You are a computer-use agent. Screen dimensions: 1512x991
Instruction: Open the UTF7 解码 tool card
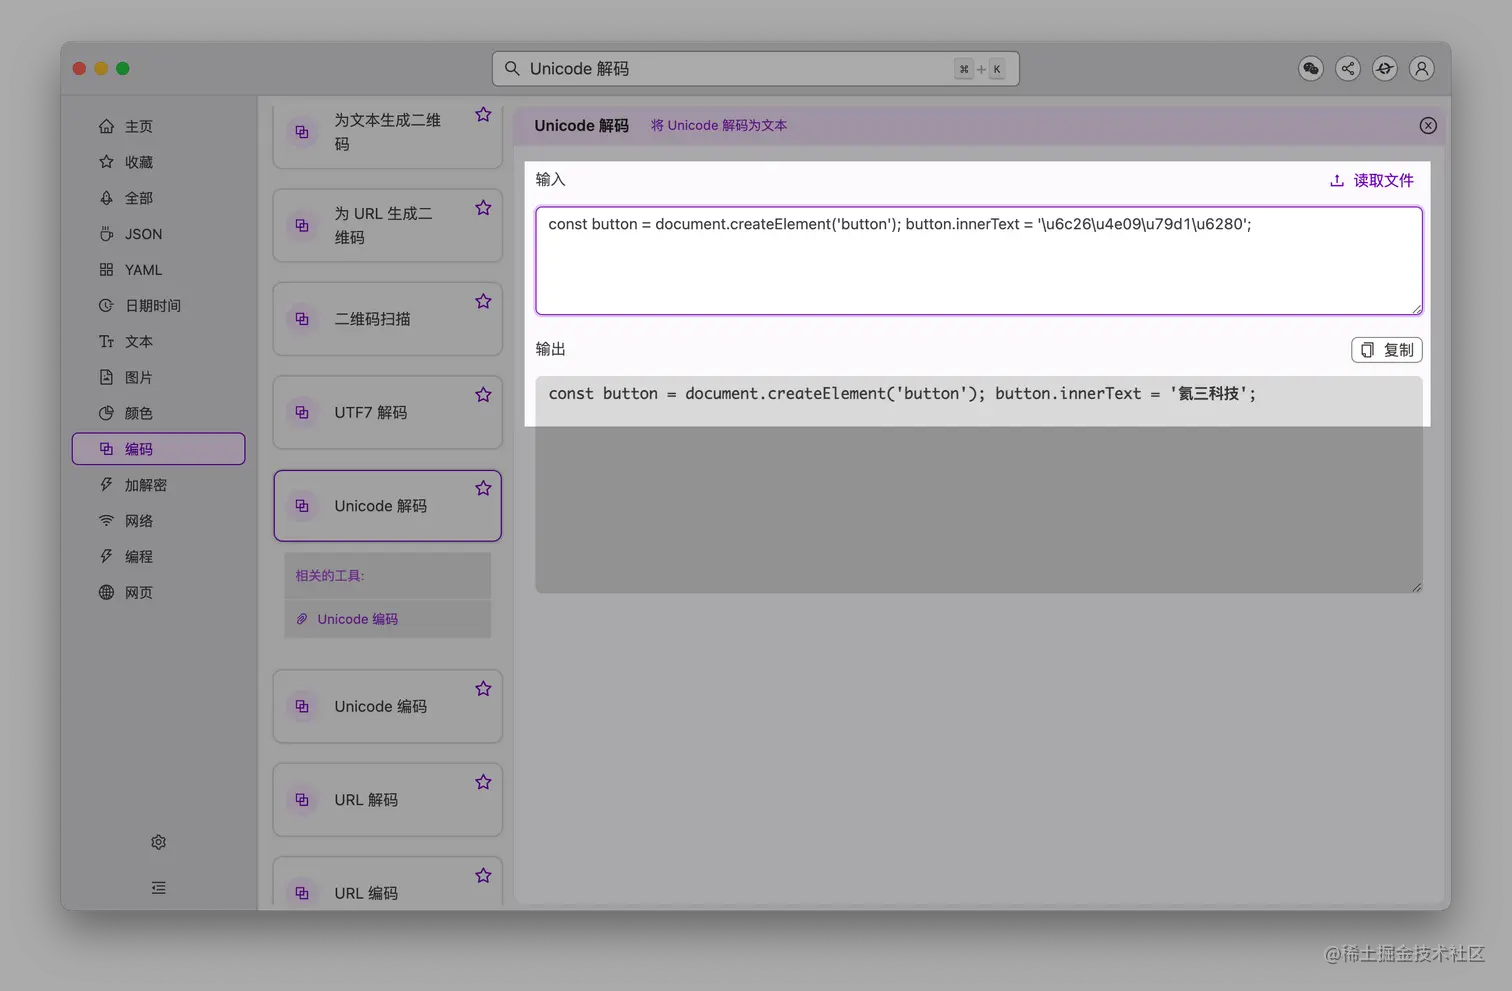tap(388, 413)
